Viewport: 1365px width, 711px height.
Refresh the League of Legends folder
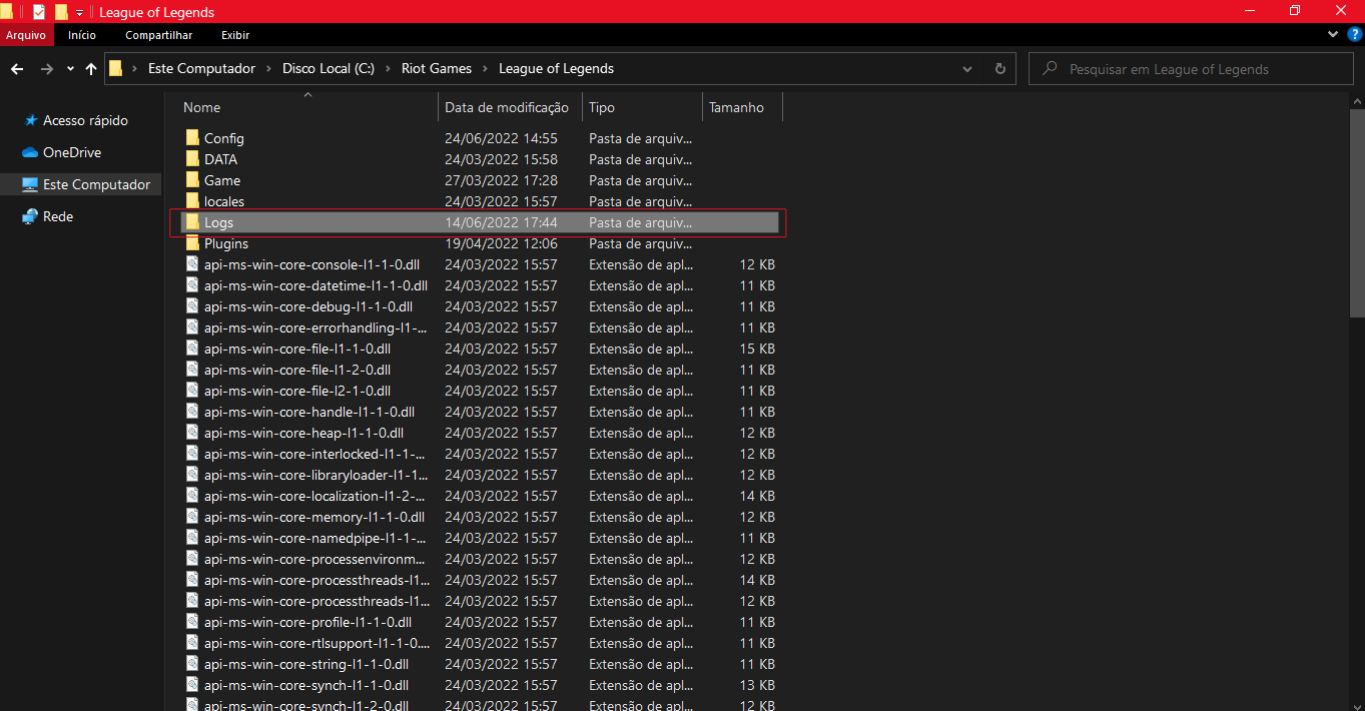tap(999, 69)
